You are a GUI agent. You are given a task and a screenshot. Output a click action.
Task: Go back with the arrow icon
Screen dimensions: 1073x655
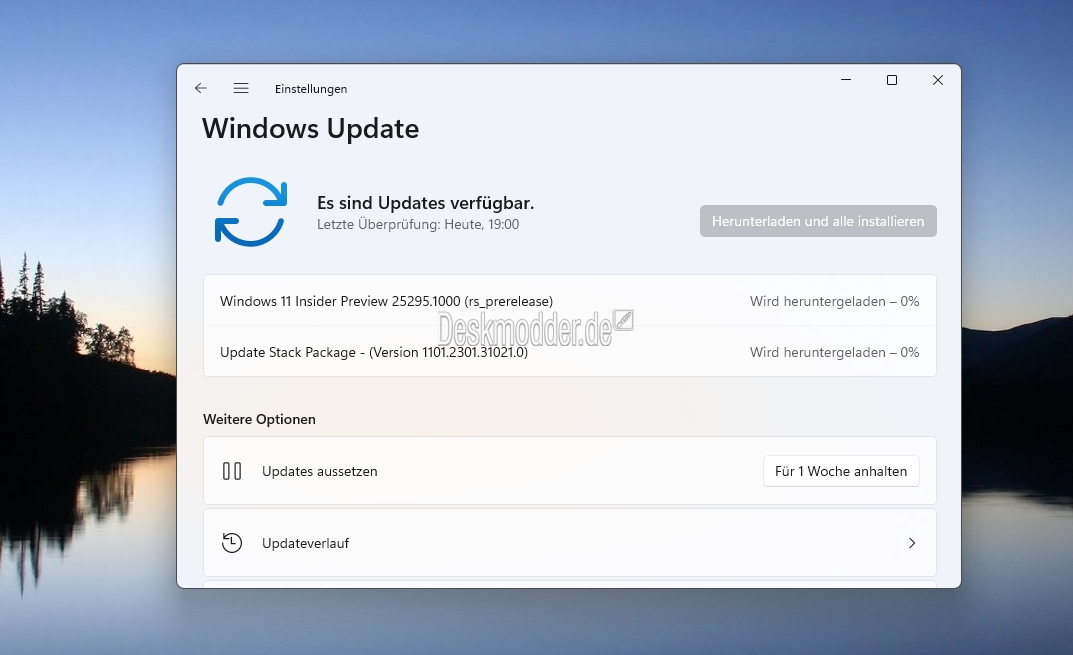(201, 88)
